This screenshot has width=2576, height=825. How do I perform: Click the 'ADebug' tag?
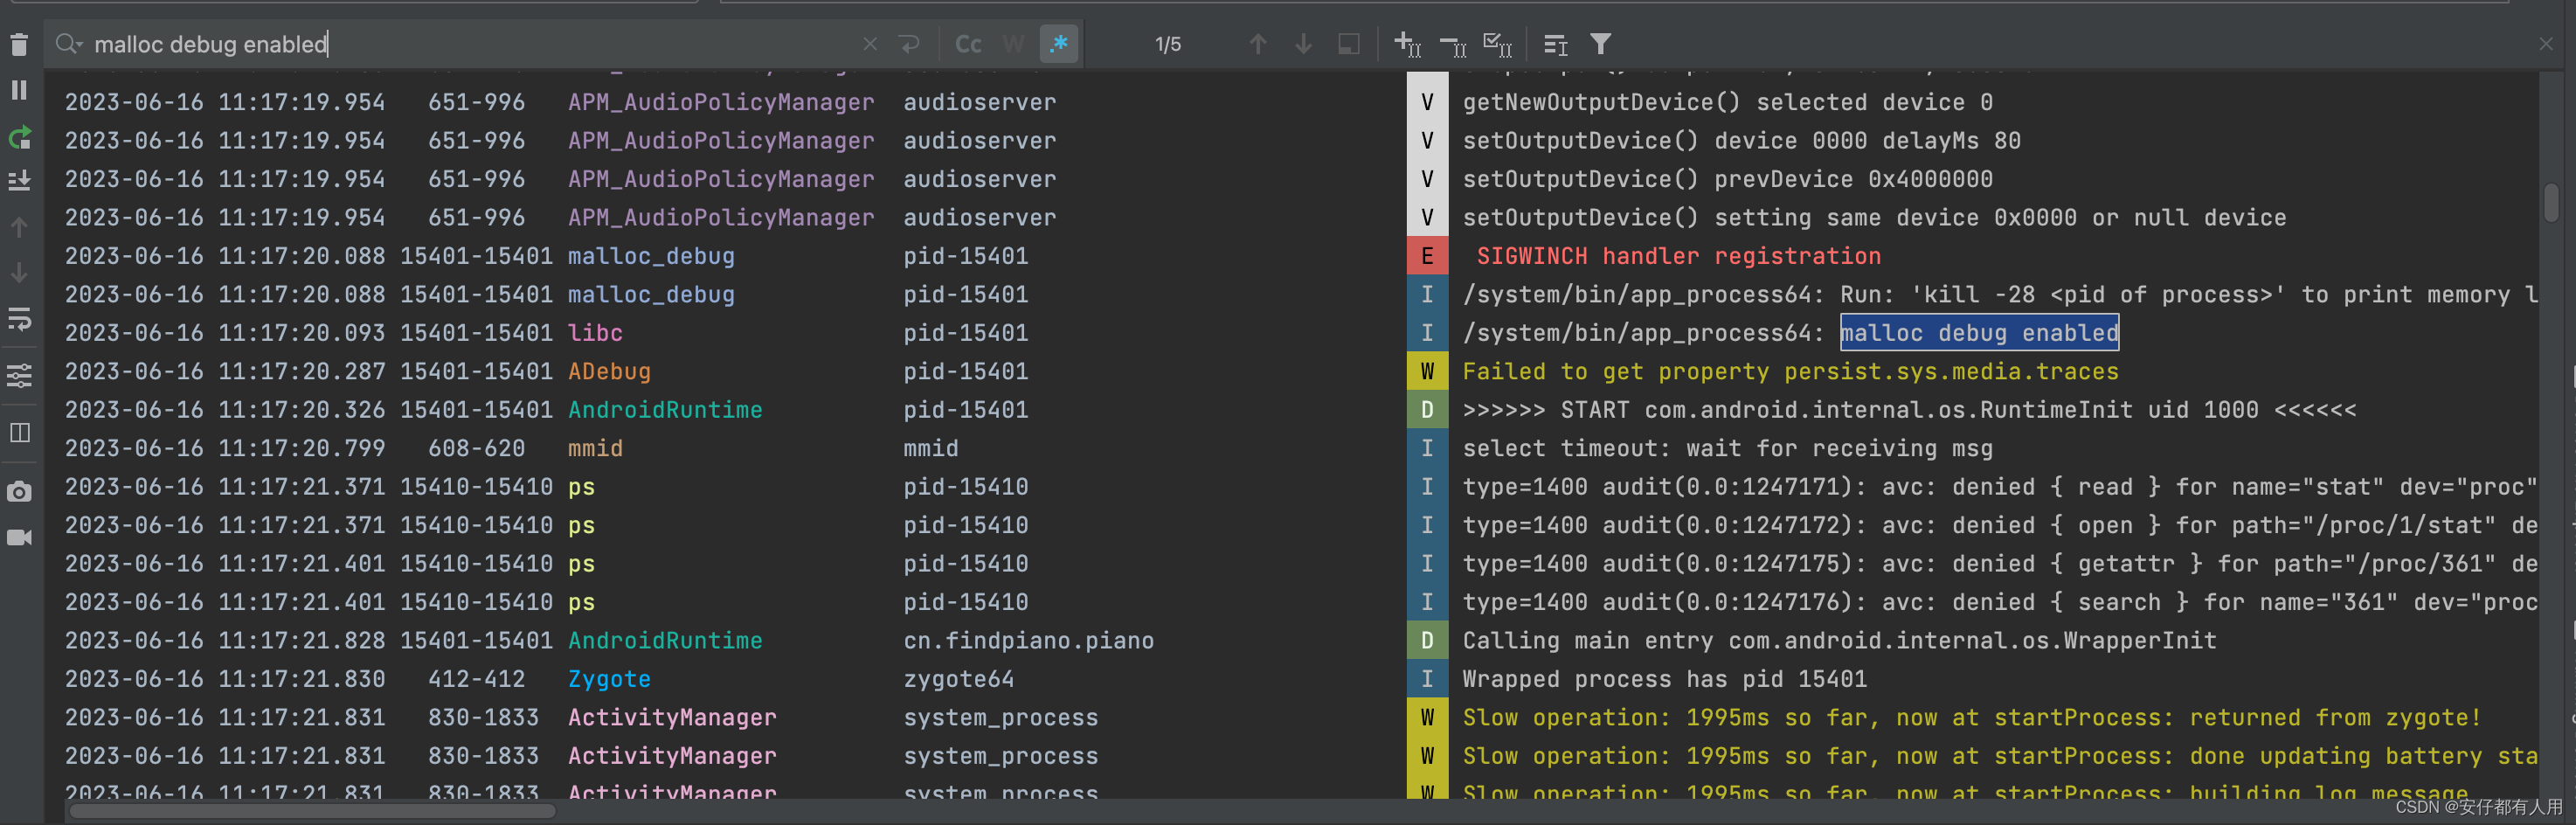(609, 371)
